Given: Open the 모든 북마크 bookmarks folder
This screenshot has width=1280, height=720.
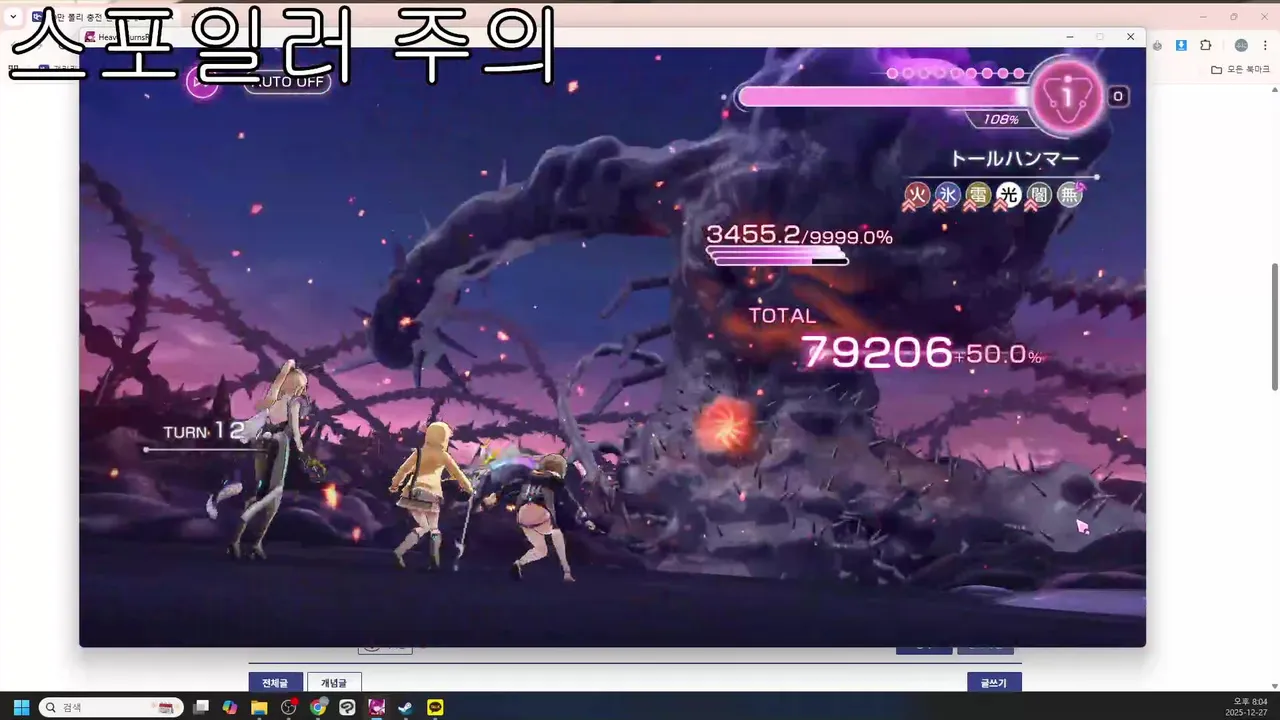Looking at the screenshot, I should [x=1240, y=69].
